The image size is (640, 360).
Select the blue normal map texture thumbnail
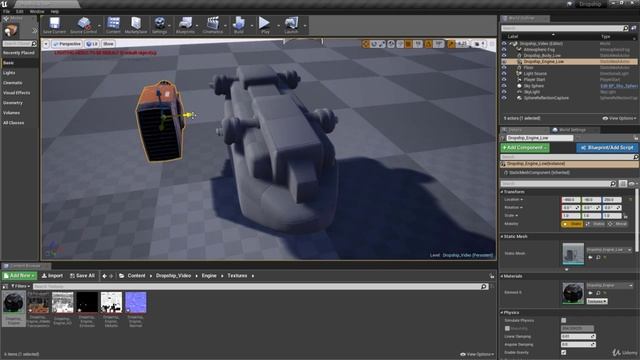click(136, 302)
